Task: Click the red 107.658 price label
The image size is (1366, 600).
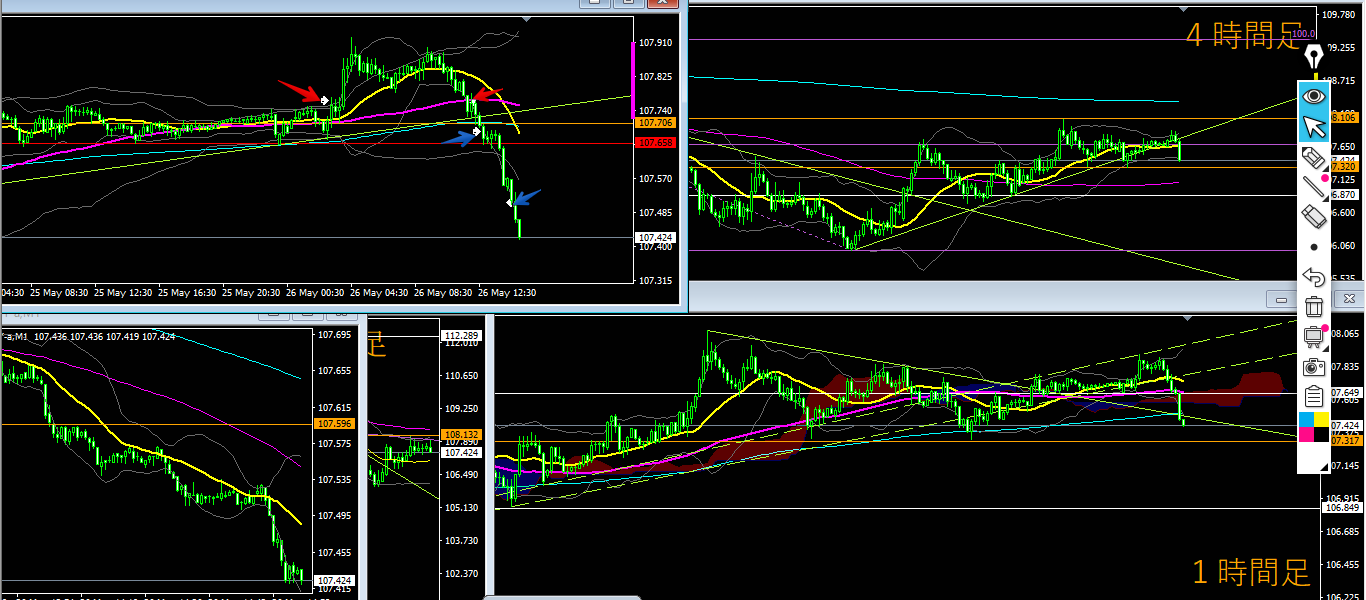Action: point(655,142)
